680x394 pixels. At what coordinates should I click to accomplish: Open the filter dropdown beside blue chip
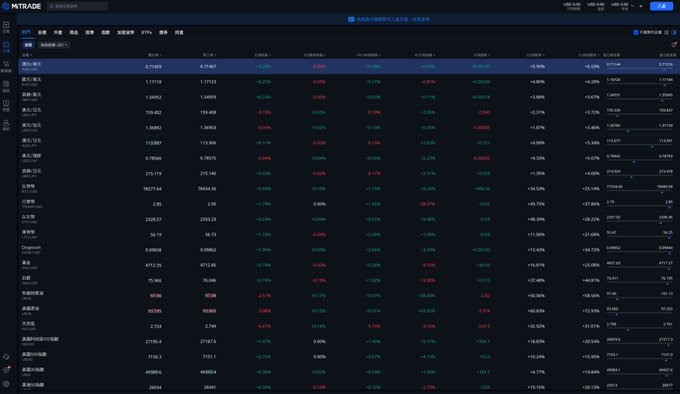(54, 45)
